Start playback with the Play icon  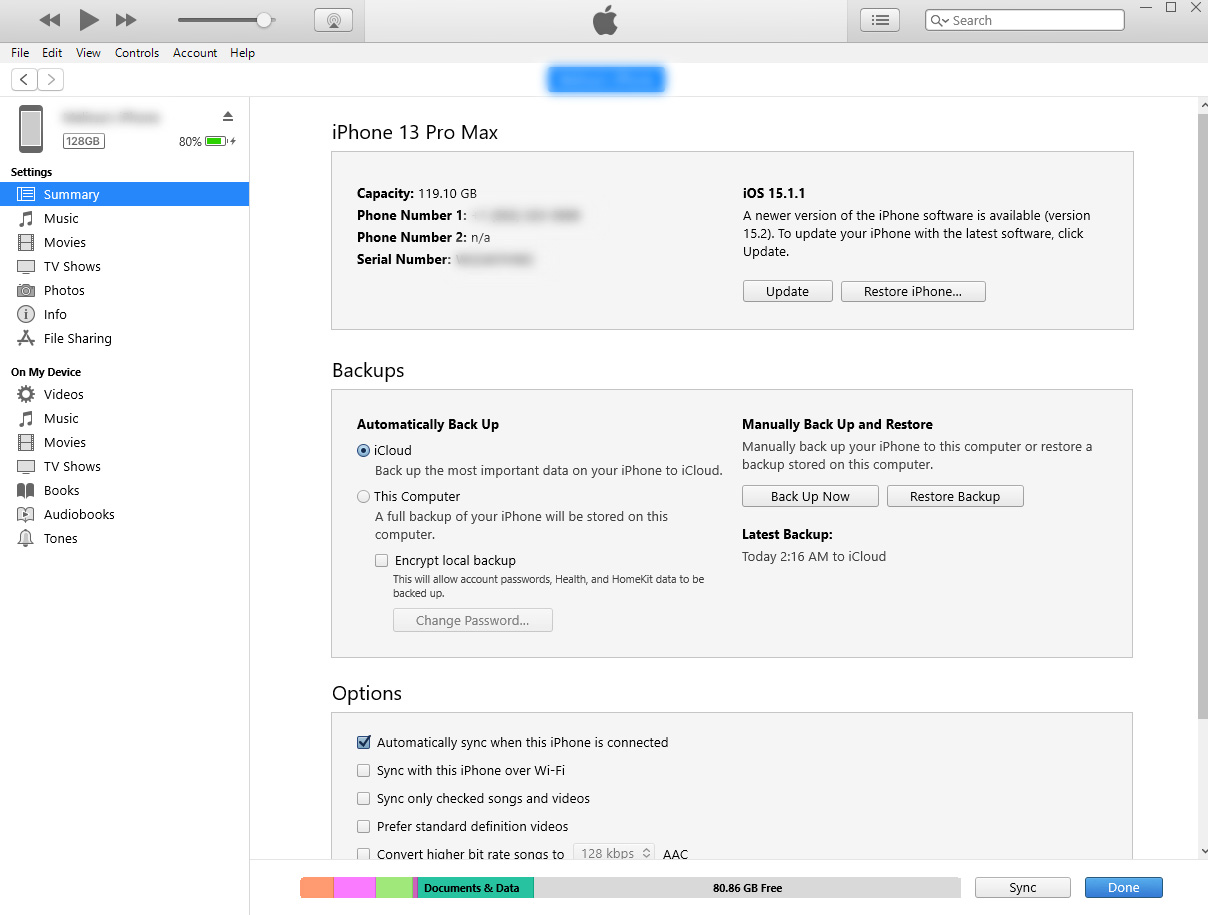click(89, 19)
